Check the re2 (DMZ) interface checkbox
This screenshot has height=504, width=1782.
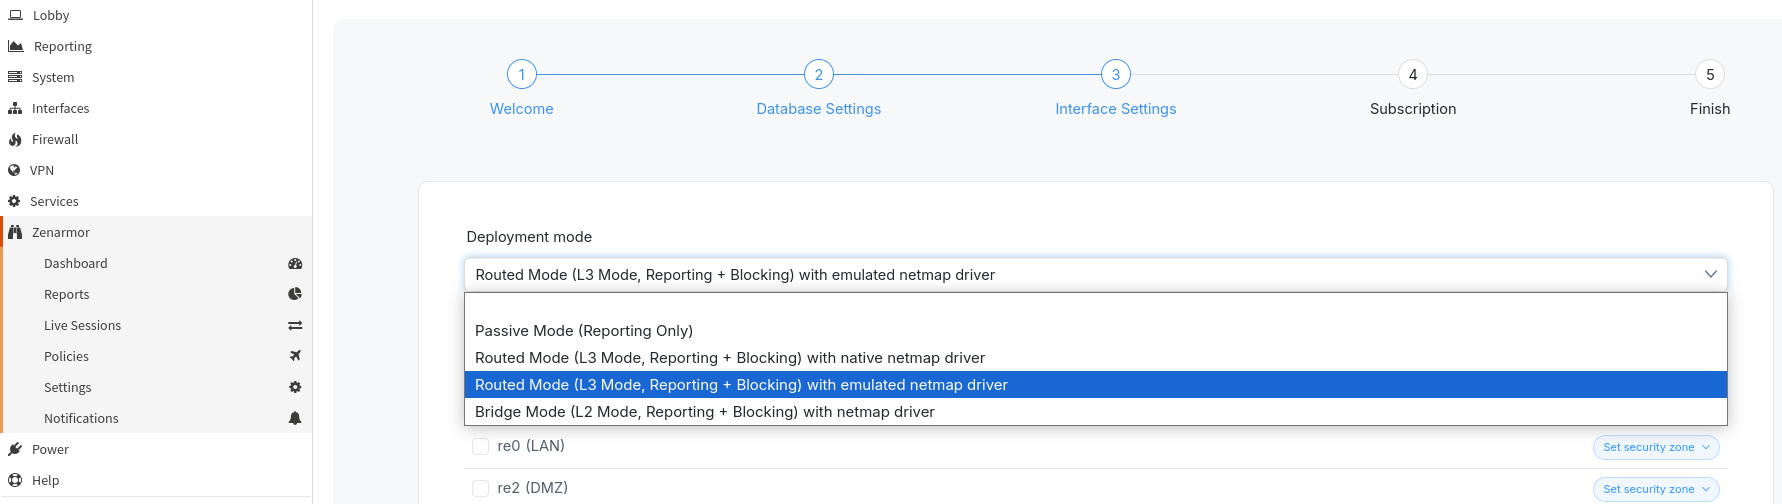click(x=480, y=489)
